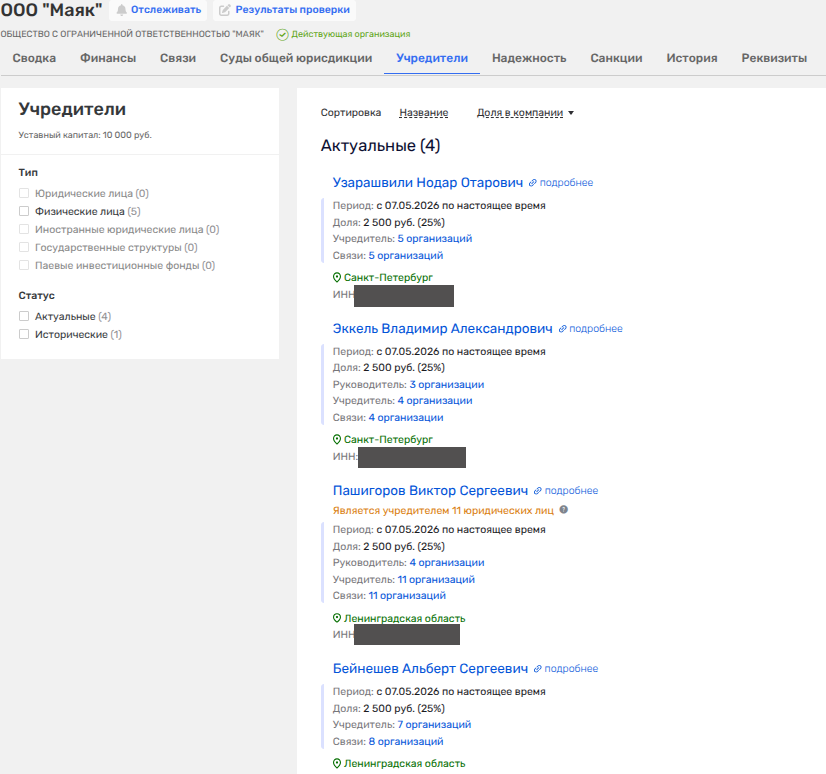Image resolution: width=826 pixels, height=774 pixels.
Task: Click the Действующая организация status label
Action: point(351,34)
